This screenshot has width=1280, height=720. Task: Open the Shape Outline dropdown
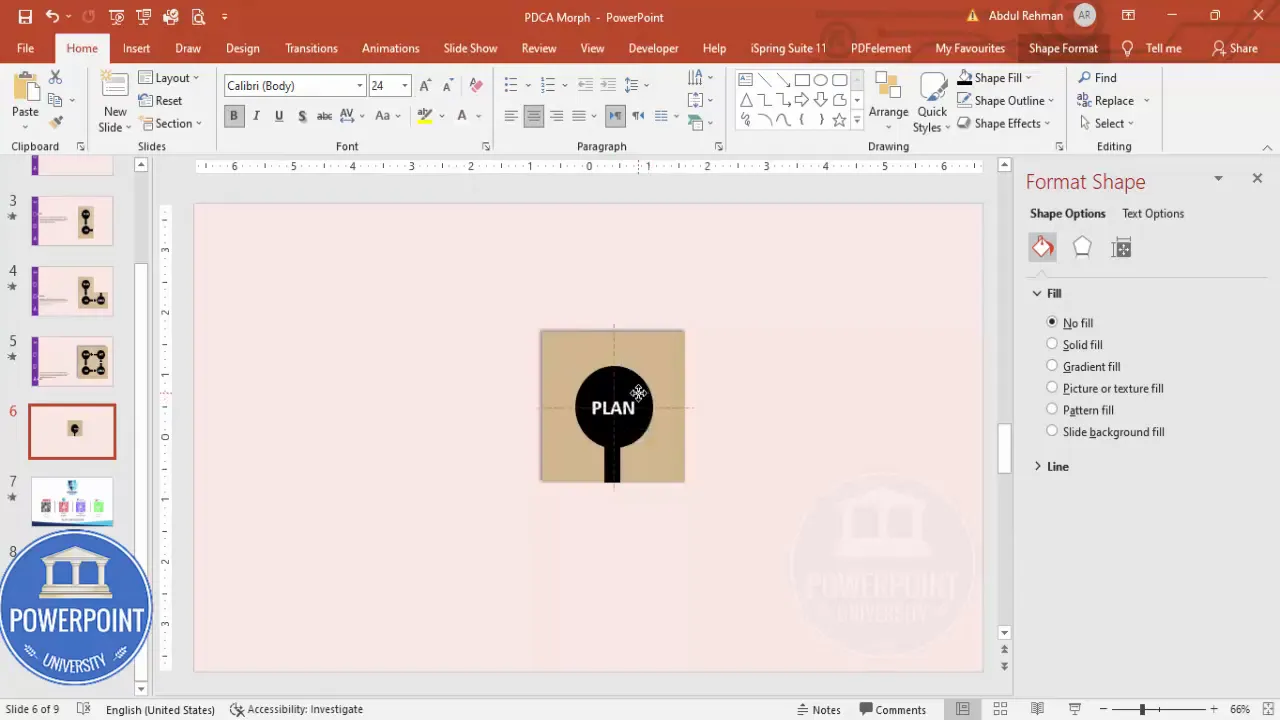click(x=1005, y=100)
